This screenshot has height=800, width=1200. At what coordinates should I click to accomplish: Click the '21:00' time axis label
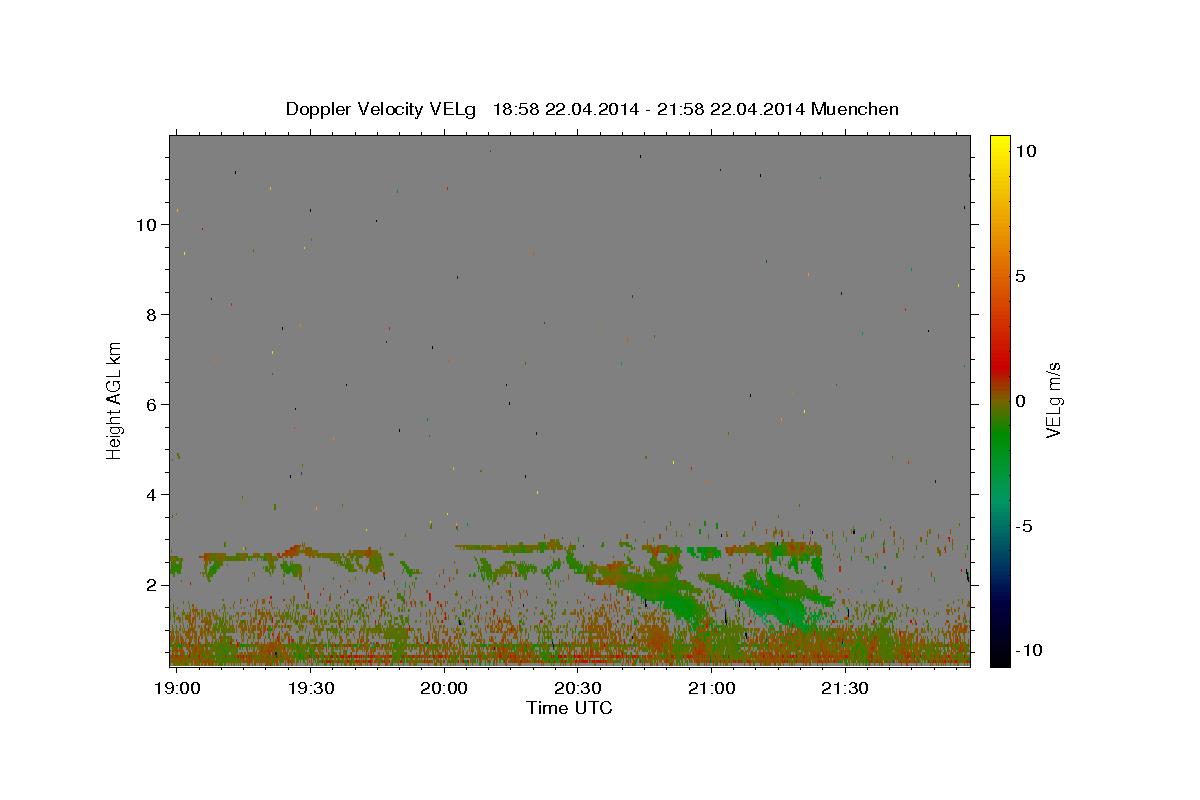[711, 688]
